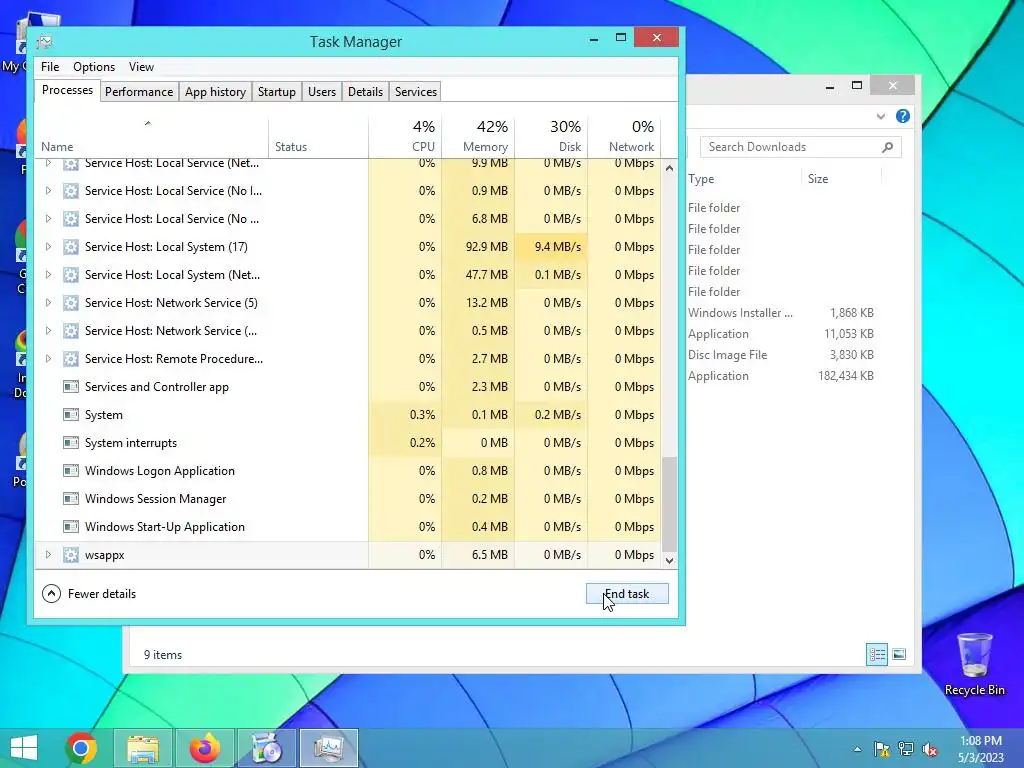Expand the wsappx process group
The width and height of the screenshot is (1024, 768).
click(x=48, y=555)
